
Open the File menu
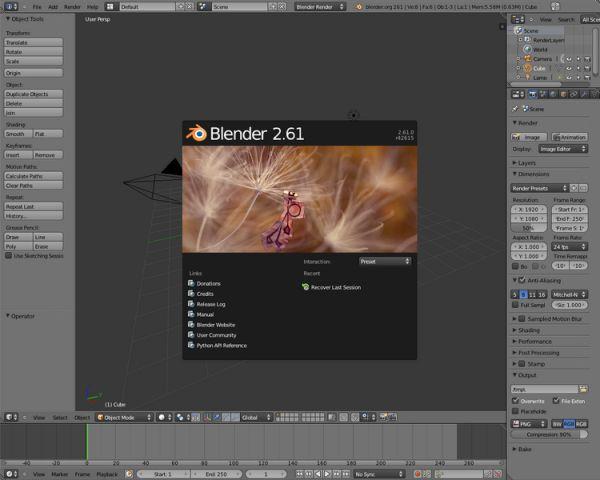[37, 7]
